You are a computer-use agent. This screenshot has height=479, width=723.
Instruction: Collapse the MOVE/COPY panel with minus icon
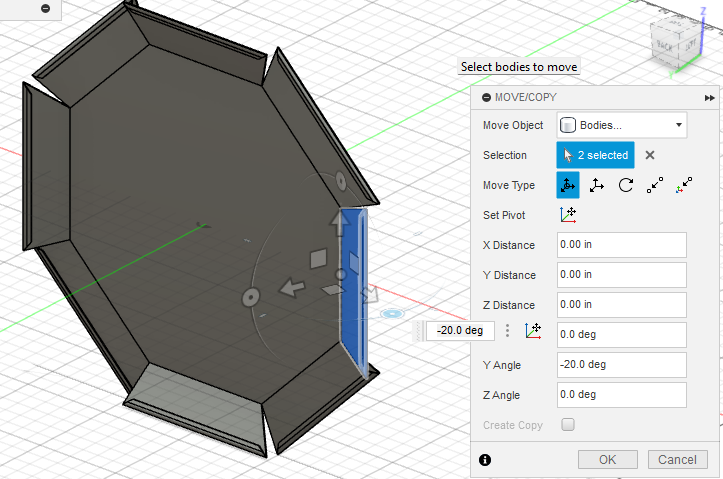486,98
